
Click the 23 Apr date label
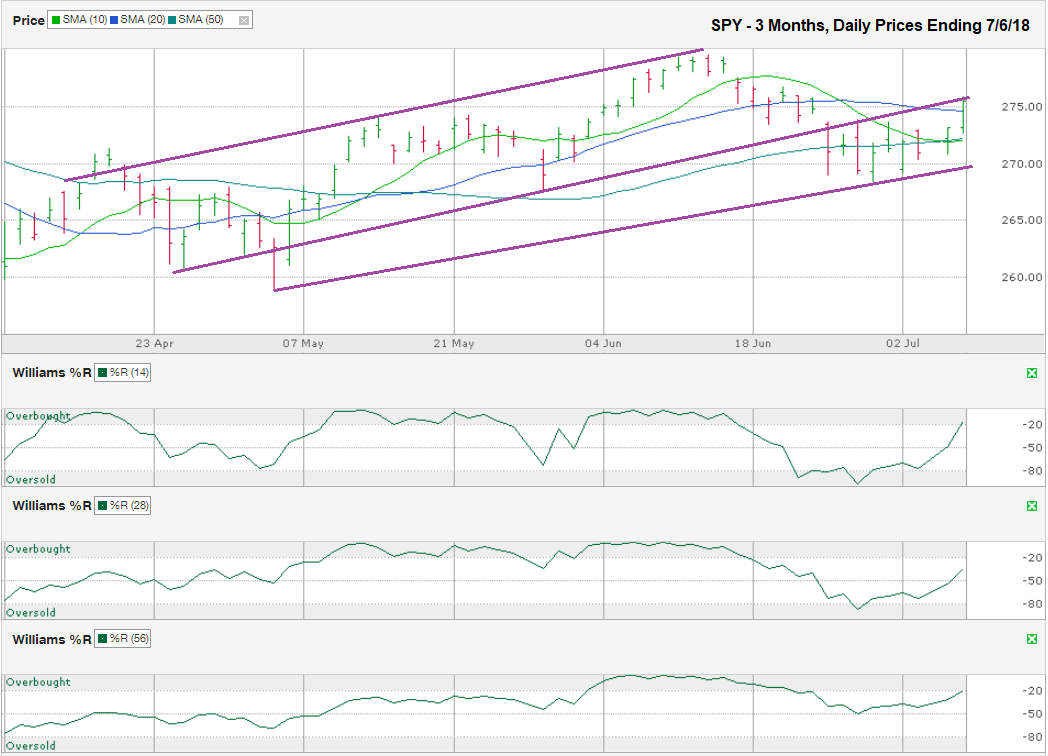point(154,344)
